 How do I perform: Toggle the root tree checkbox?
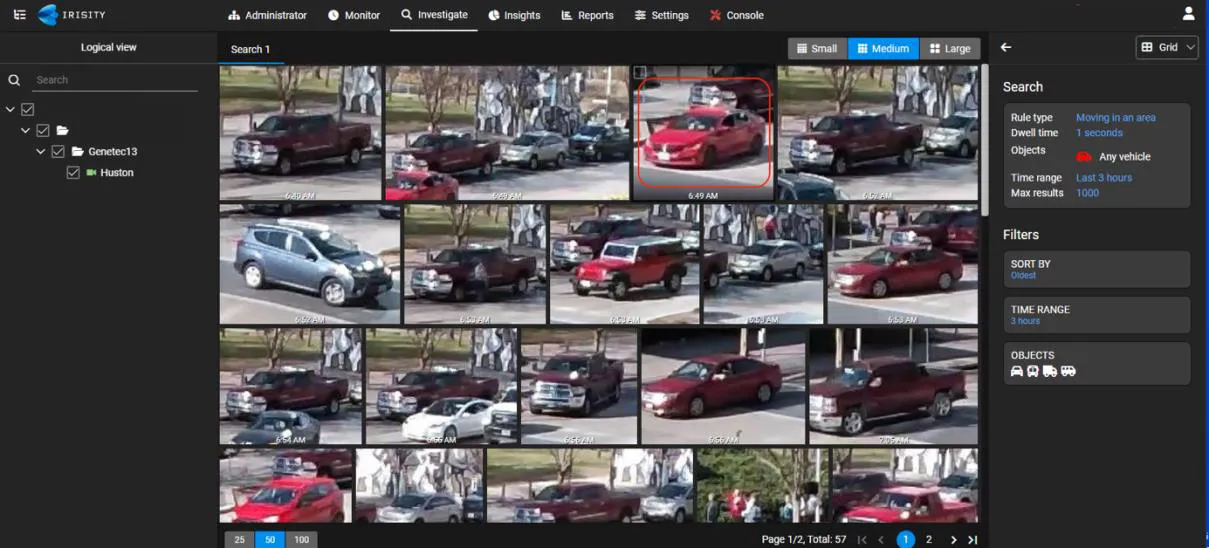28,109
